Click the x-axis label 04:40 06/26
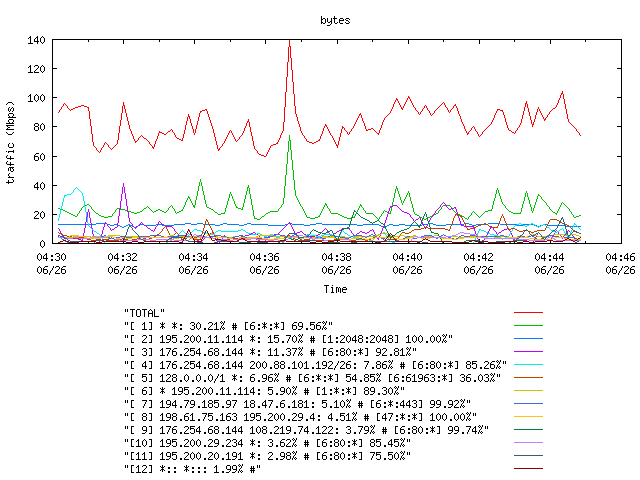Screen dimensions: 640x480 pyautogui.click(x=407, y=264)
